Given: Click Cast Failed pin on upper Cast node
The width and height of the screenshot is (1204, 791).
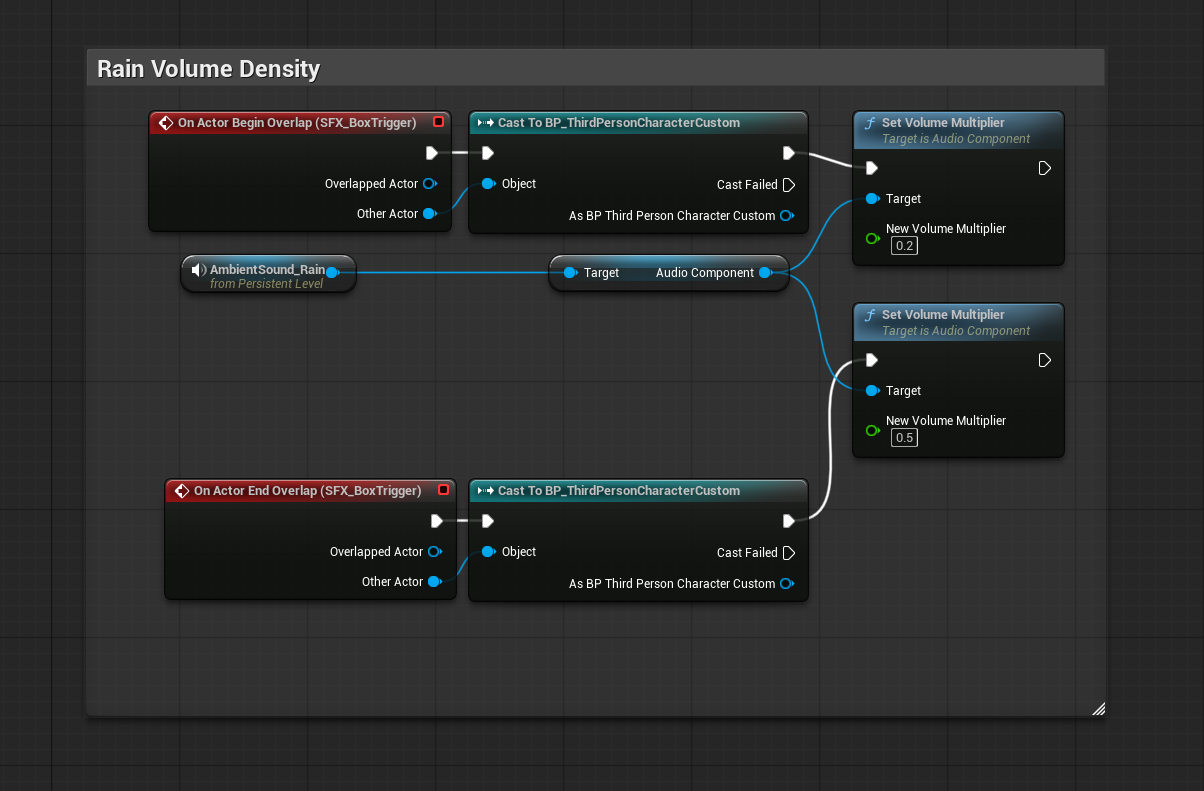Looking at the screenshot, I should pyautogui.click(x=788, y=185).
